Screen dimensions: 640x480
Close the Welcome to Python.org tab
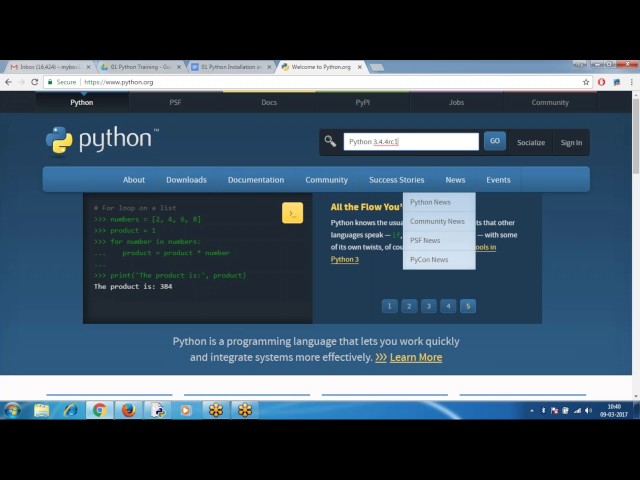tap(360, 67)
